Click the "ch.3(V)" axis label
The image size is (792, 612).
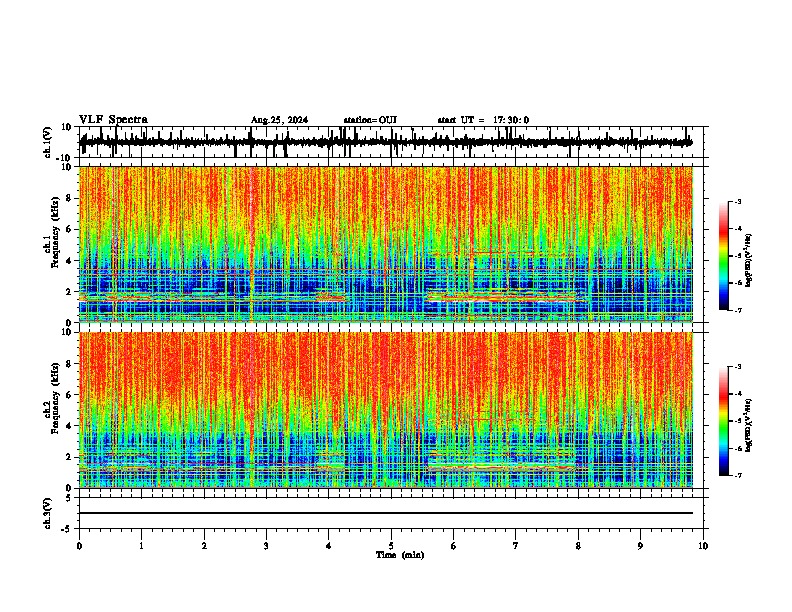pyautogui.click(x=48, y=513)
